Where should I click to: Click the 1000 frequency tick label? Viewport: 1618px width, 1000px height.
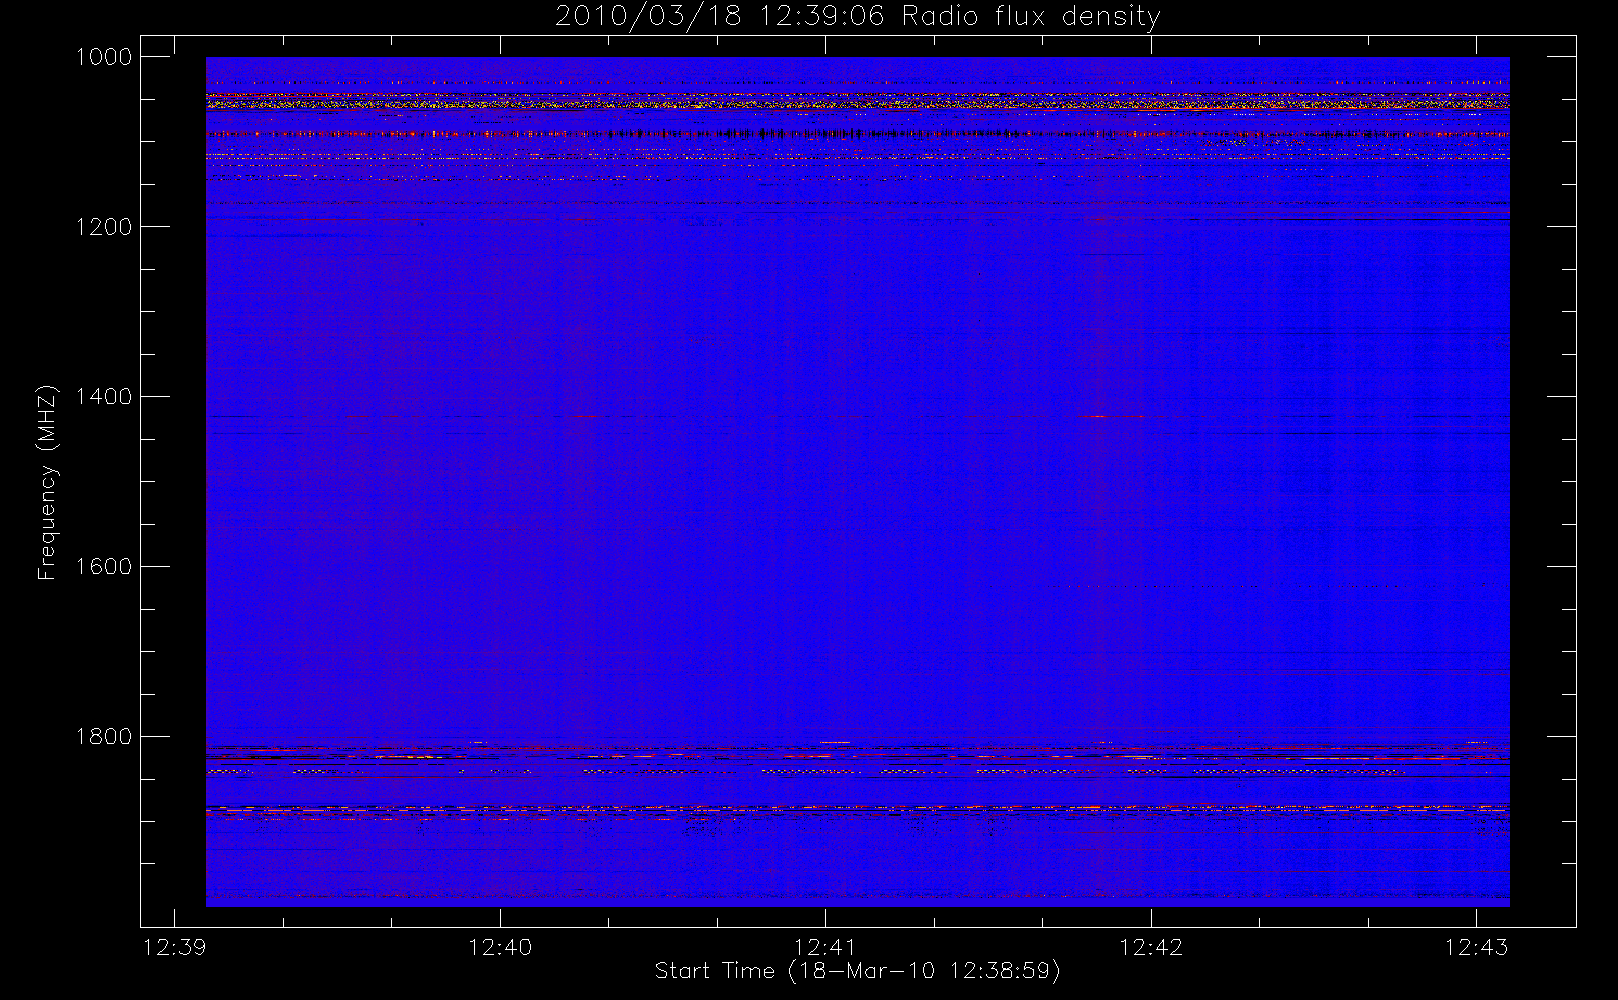tap(104, 57)
